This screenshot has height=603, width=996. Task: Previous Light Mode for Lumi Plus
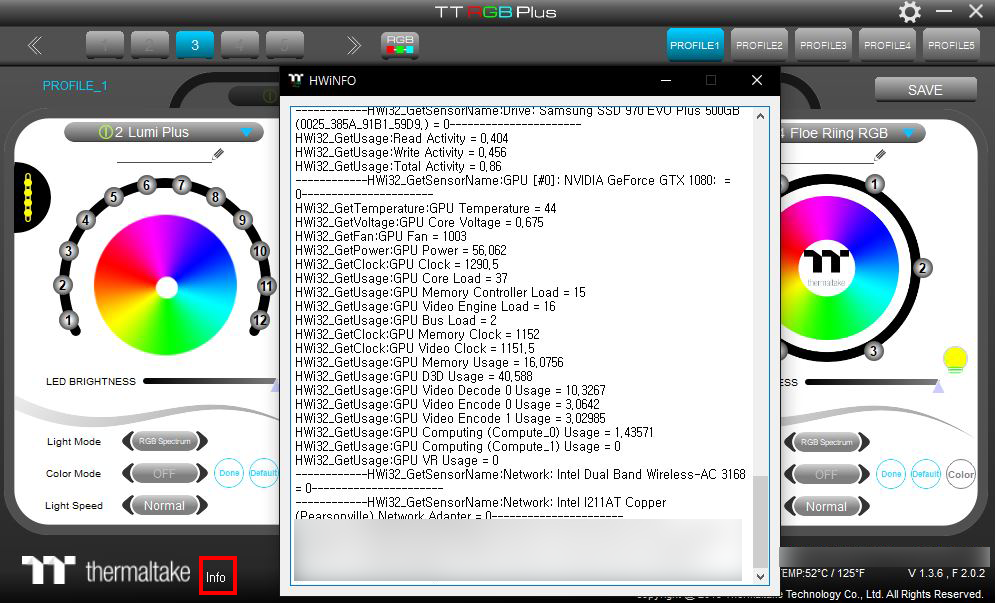(128, 441)
